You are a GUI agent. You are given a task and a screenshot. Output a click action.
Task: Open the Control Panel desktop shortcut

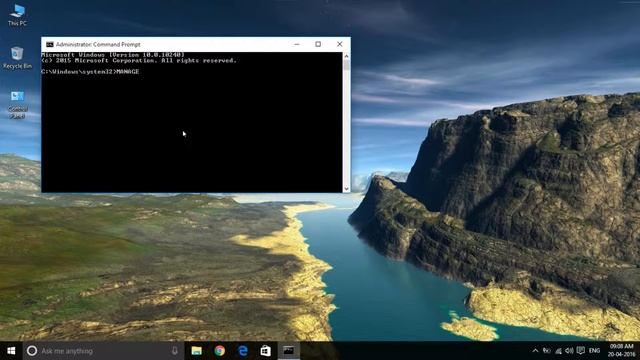pos(18,104)
